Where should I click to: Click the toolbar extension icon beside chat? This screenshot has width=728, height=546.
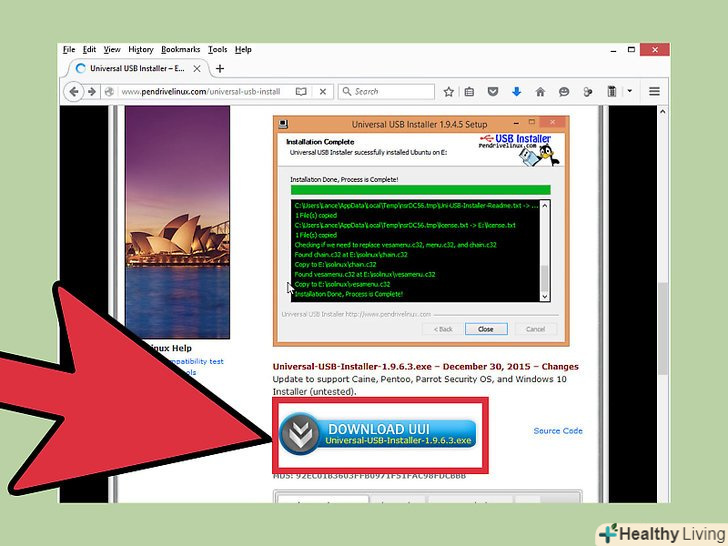(588, 91)
